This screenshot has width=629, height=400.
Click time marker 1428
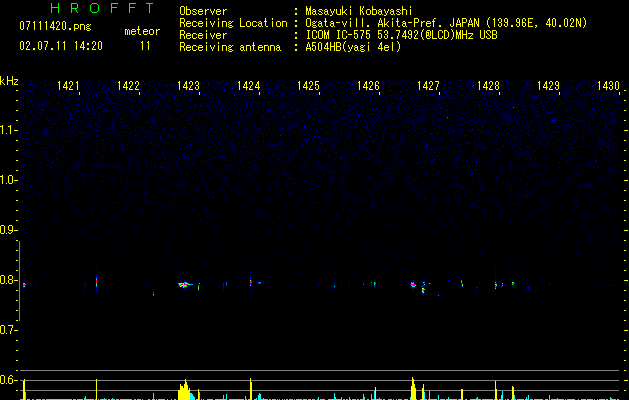488,86
